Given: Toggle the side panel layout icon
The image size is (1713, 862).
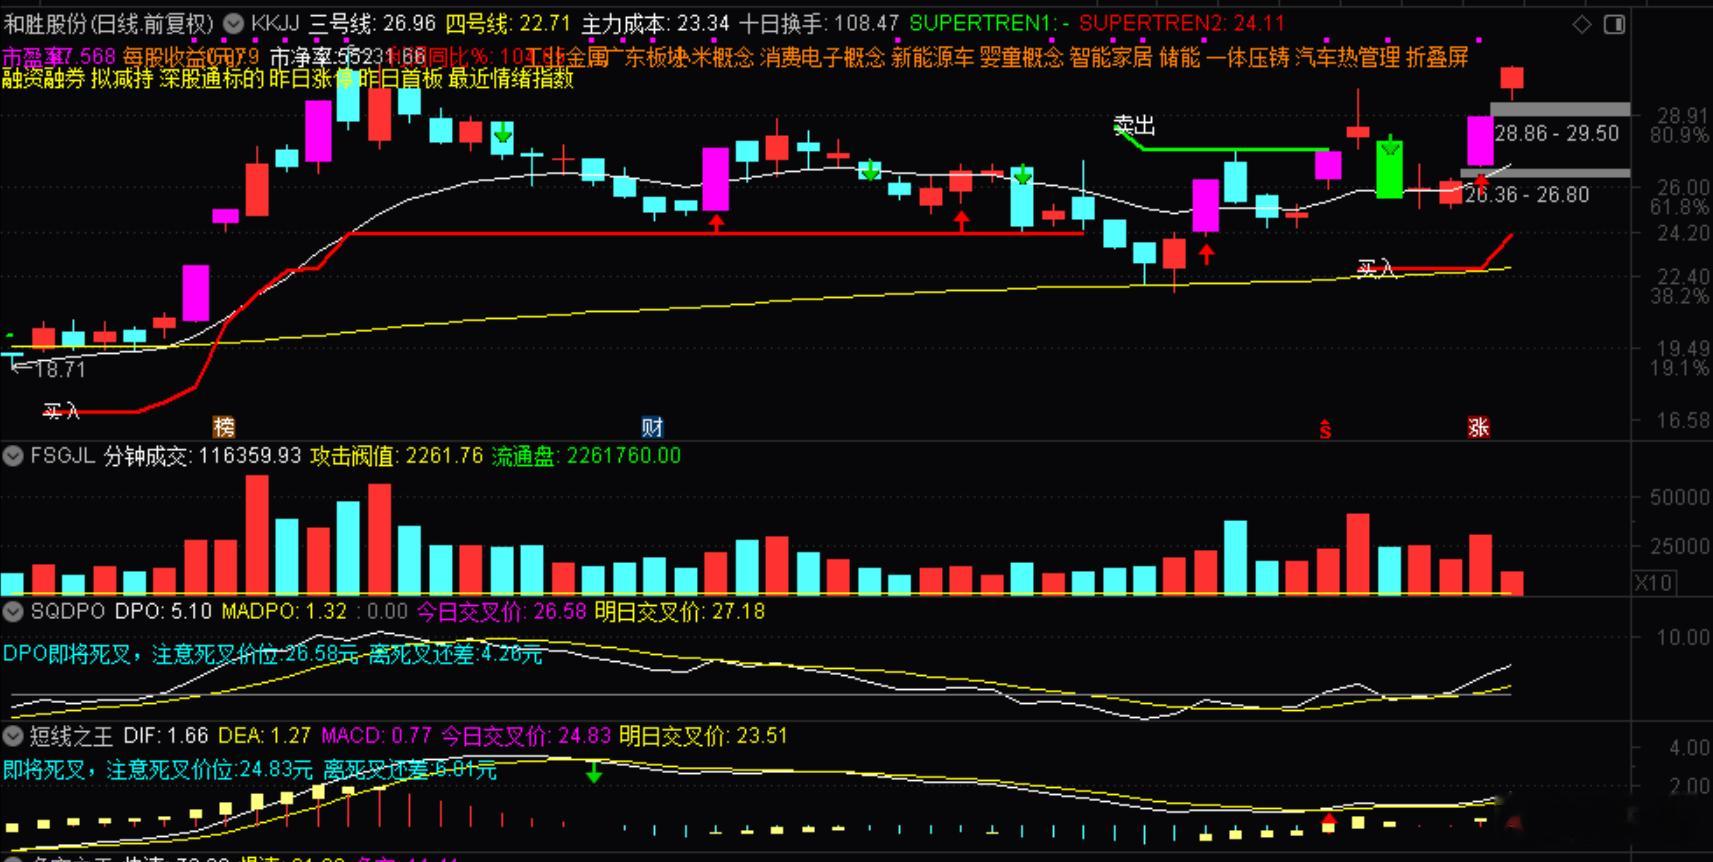Looking at the screenshot, I should (x=1614, y=24).
